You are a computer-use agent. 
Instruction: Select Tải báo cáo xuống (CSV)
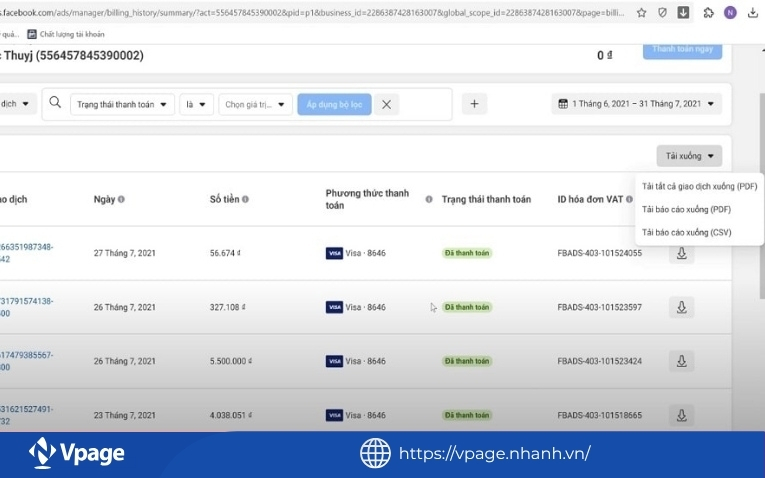(686, 232)
